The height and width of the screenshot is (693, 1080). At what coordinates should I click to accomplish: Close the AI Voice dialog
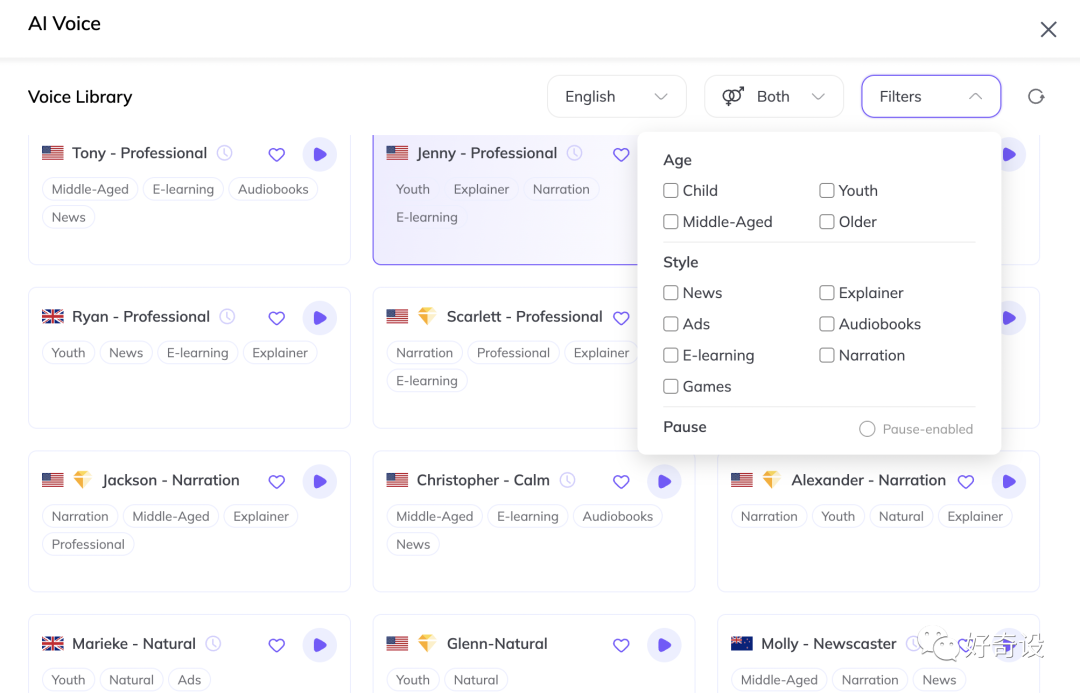[1048, 30]
